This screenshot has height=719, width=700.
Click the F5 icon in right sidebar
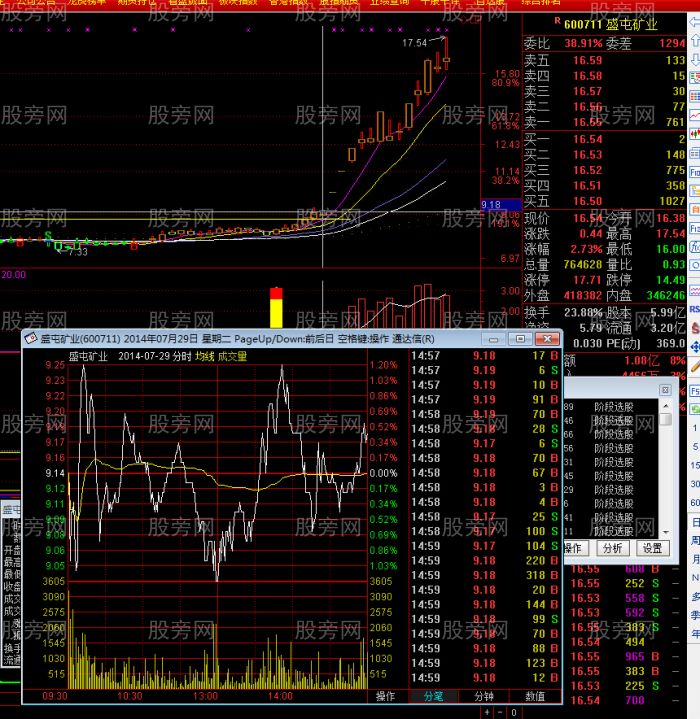[x=695, y=391]
